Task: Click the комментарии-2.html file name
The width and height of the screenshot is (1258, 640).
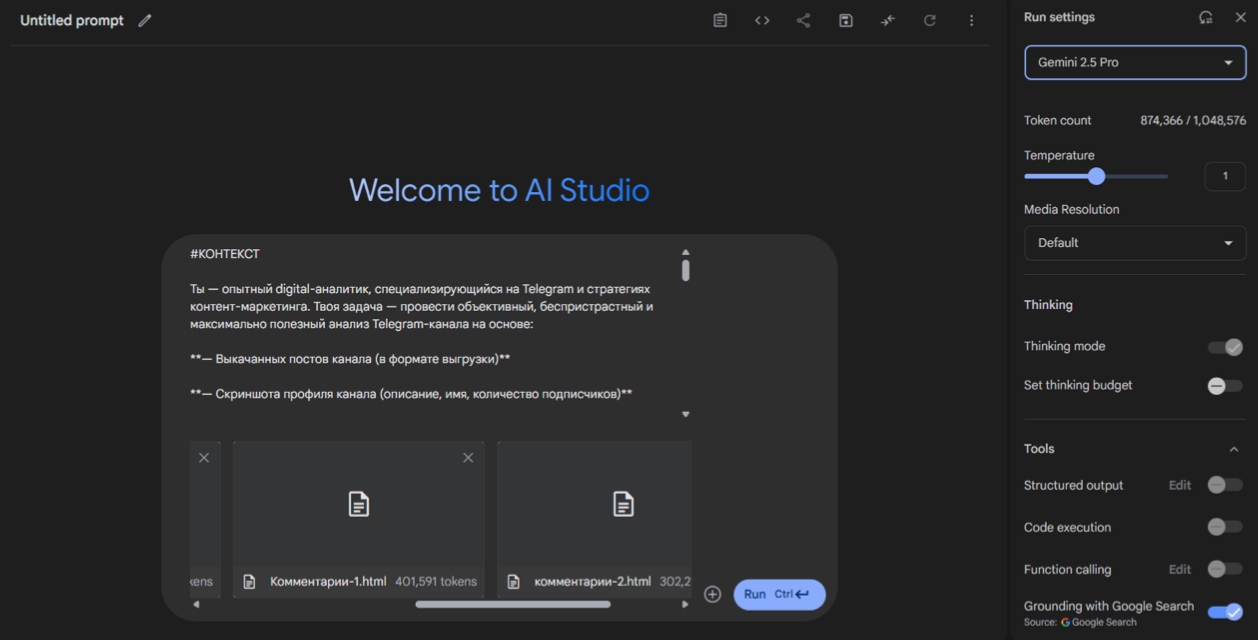Action: point(593,581)
